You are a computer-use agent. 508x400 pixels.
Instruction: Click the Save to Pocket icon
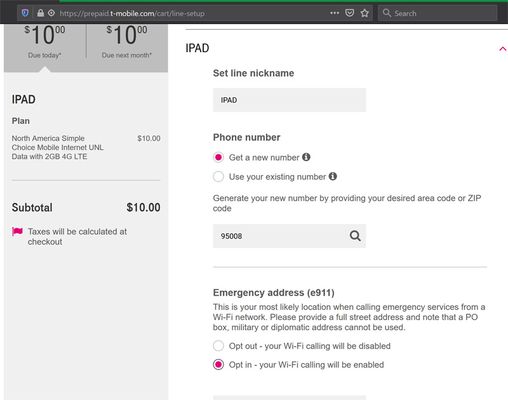click(x=349, y=13)
